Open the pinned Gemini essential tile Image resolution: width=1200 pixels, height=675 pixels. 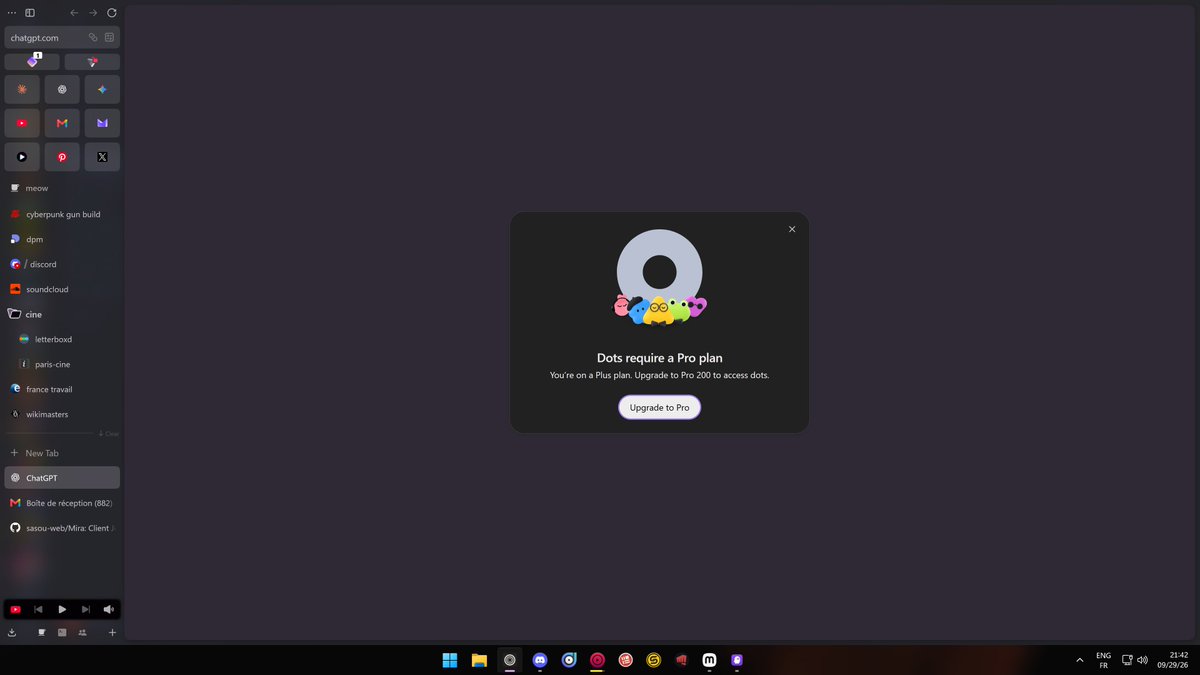point(102,89)
